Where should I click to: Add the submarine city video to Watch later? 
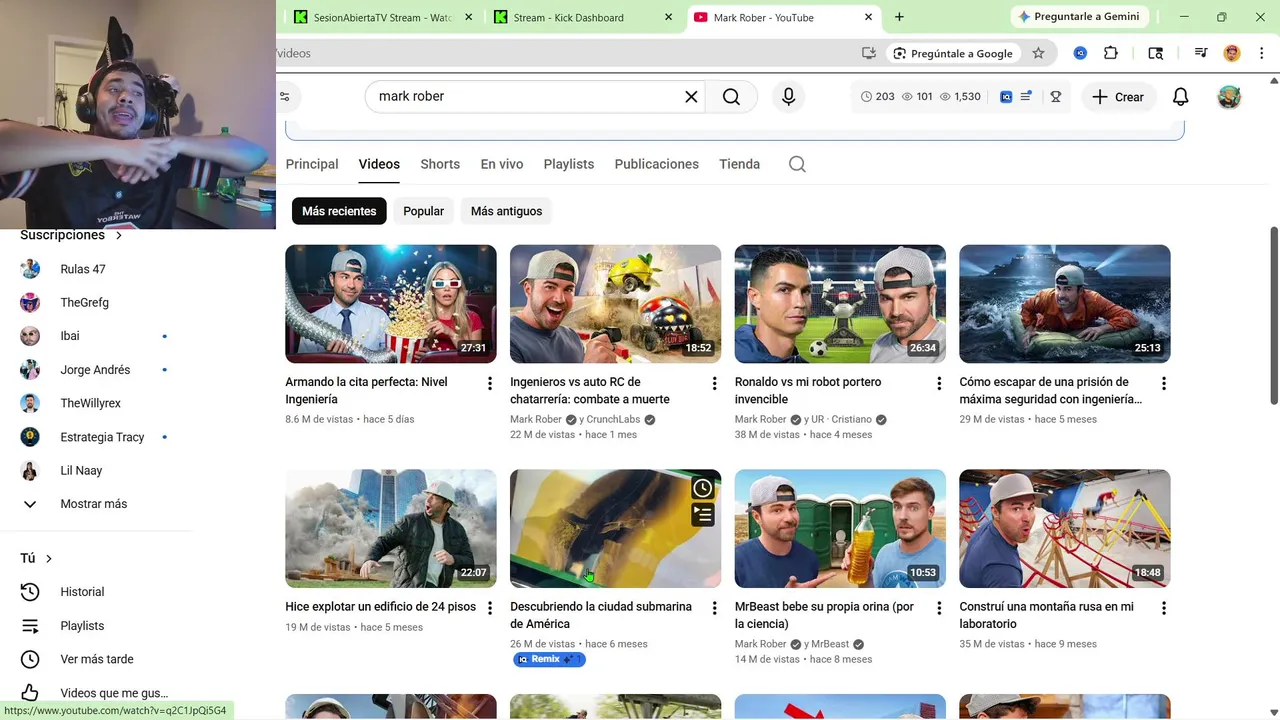pos(703,488)
